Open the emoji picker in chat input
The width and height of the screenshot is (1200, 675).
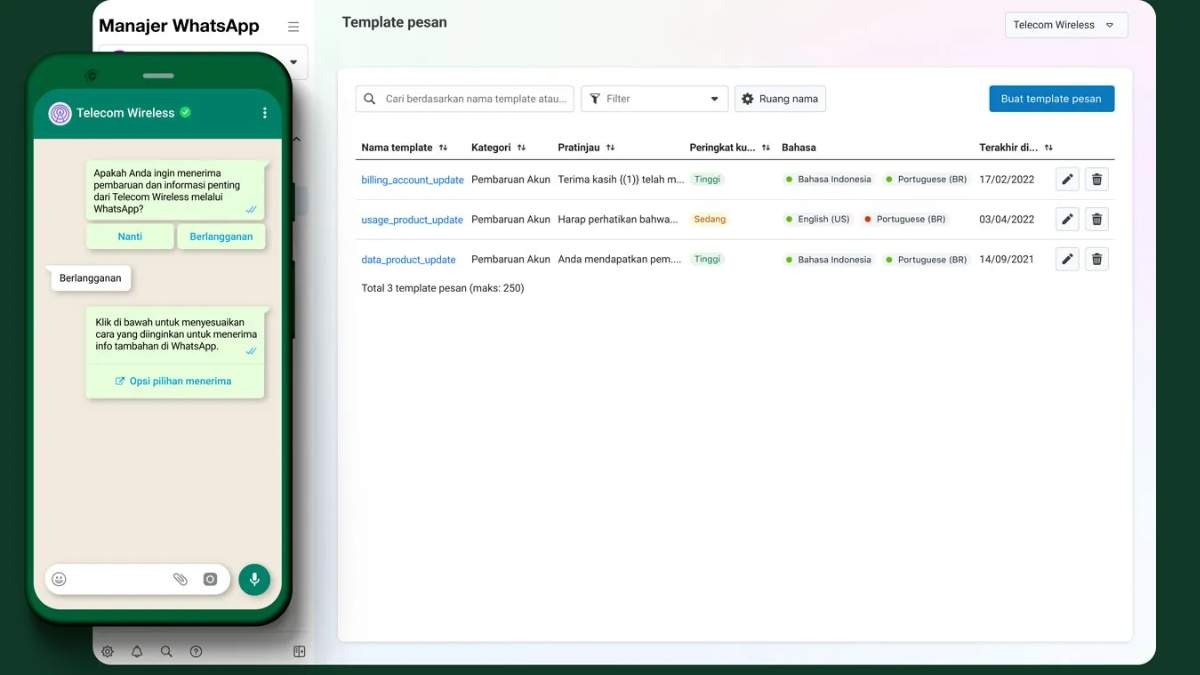pyautogui.click(x=59, y=579)
